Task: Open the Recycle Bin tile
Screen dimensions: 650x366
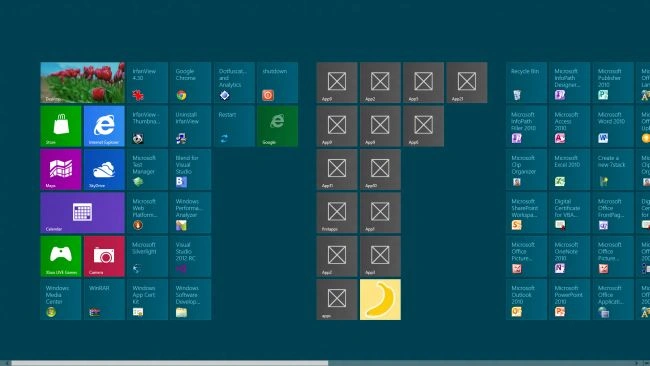Action: click(x=526, y=82)
